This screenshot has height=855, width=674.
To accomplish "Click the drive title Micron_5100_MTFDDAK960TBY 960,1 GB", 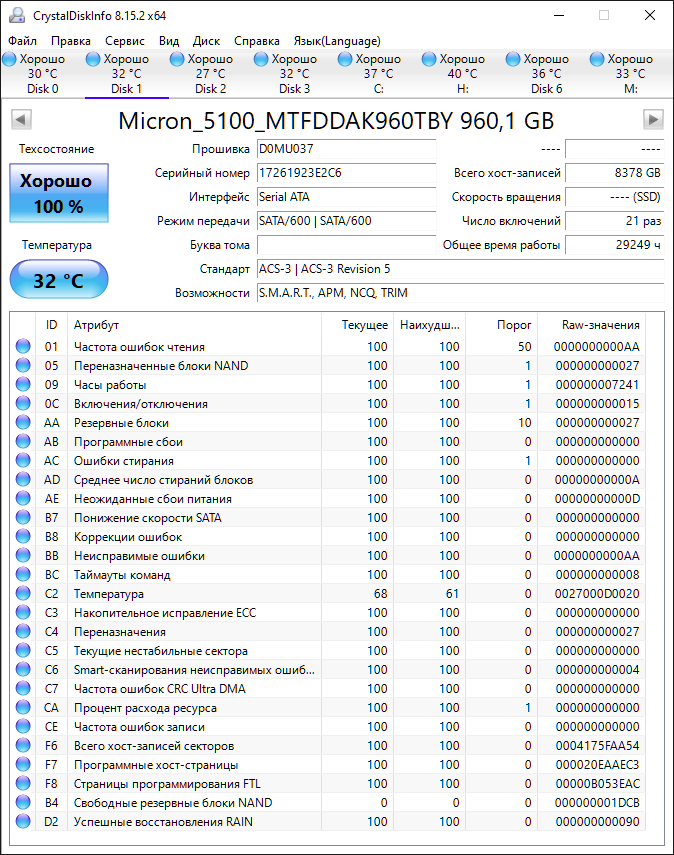I will click(x=336, y=121).
